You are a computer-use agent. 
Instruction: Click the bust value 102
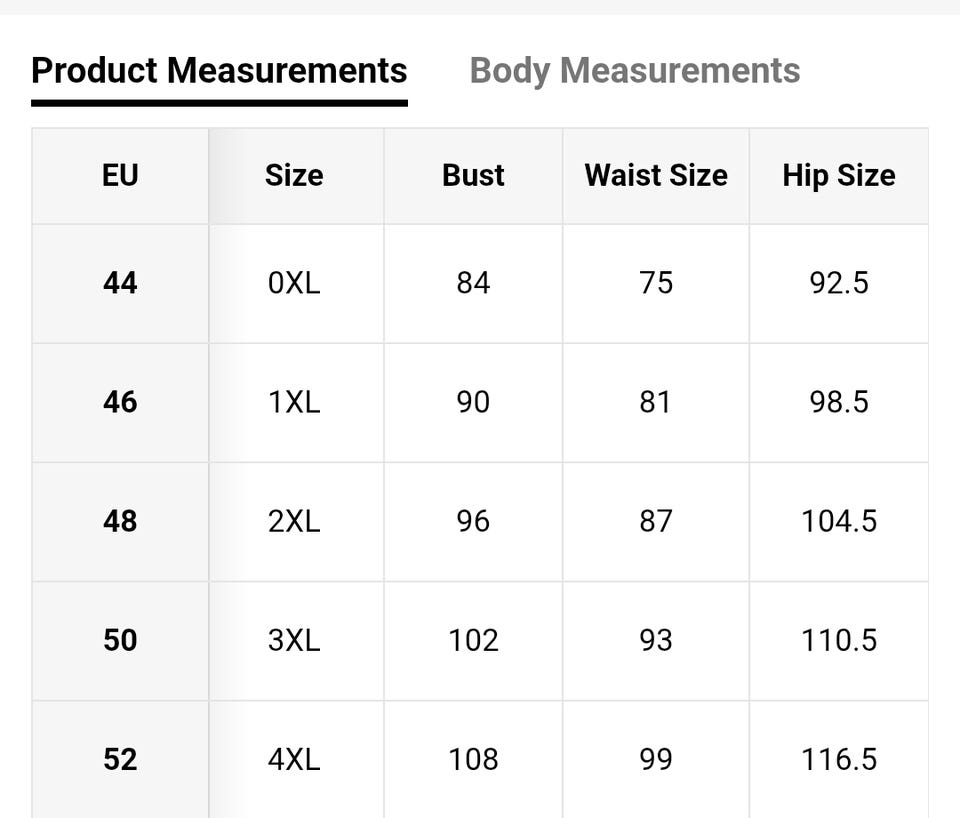pyautogui.click(x=473, y=640)
